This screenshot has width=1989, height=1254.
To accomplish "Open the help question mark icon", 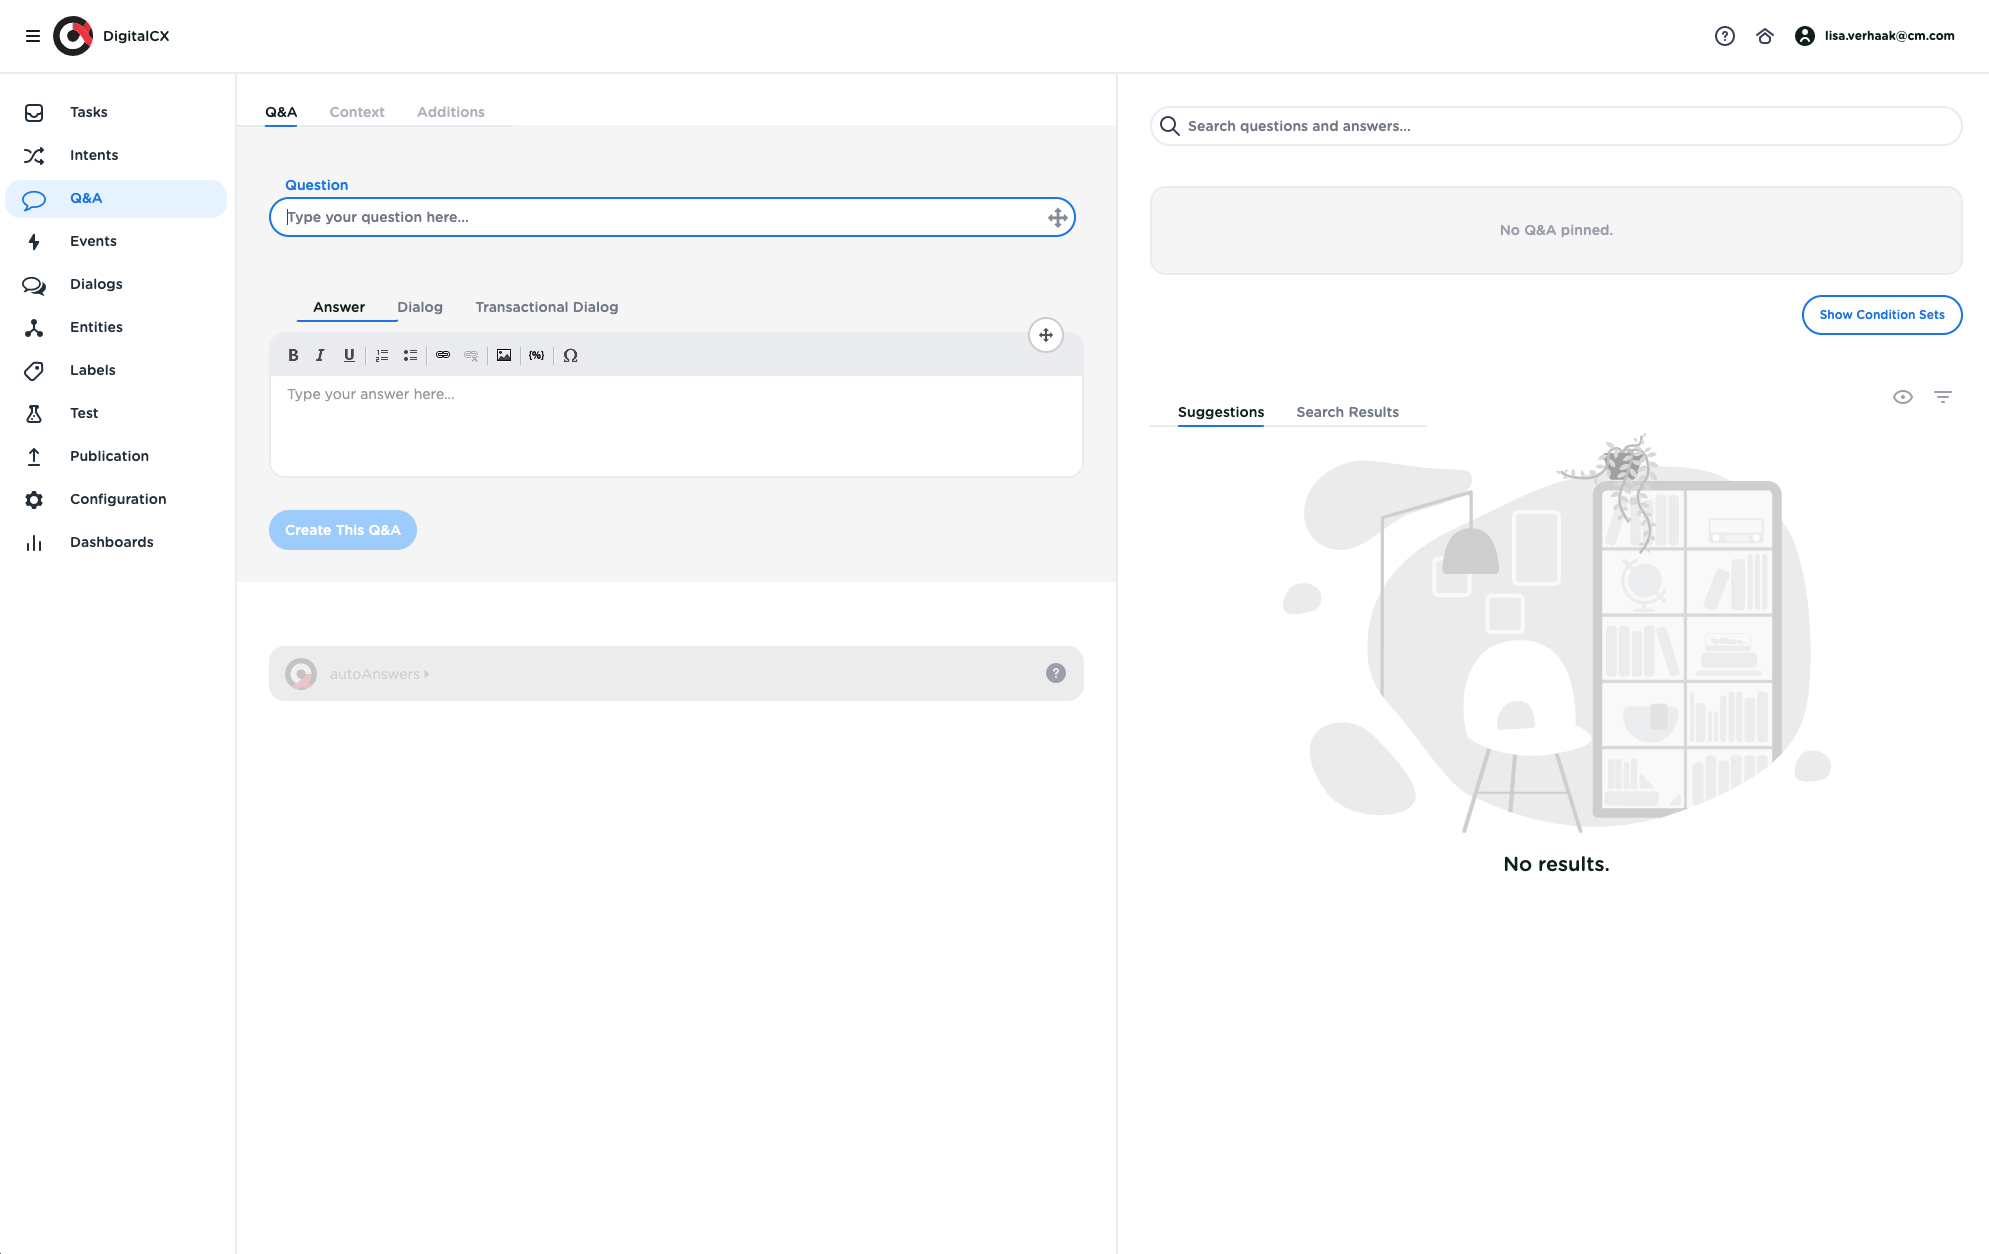I will coord(1724,36).
